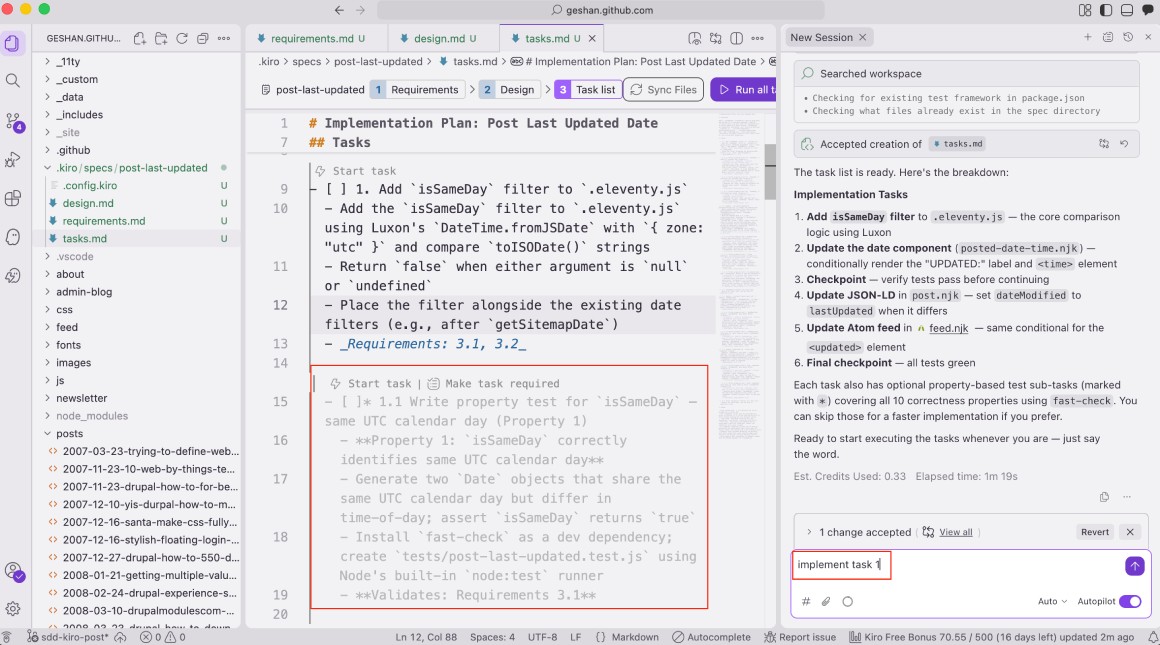Send the chat message with the purple arrow
Image resolution: width=1160 pixels, height=645 pixels.
(x=1134, y=566)
